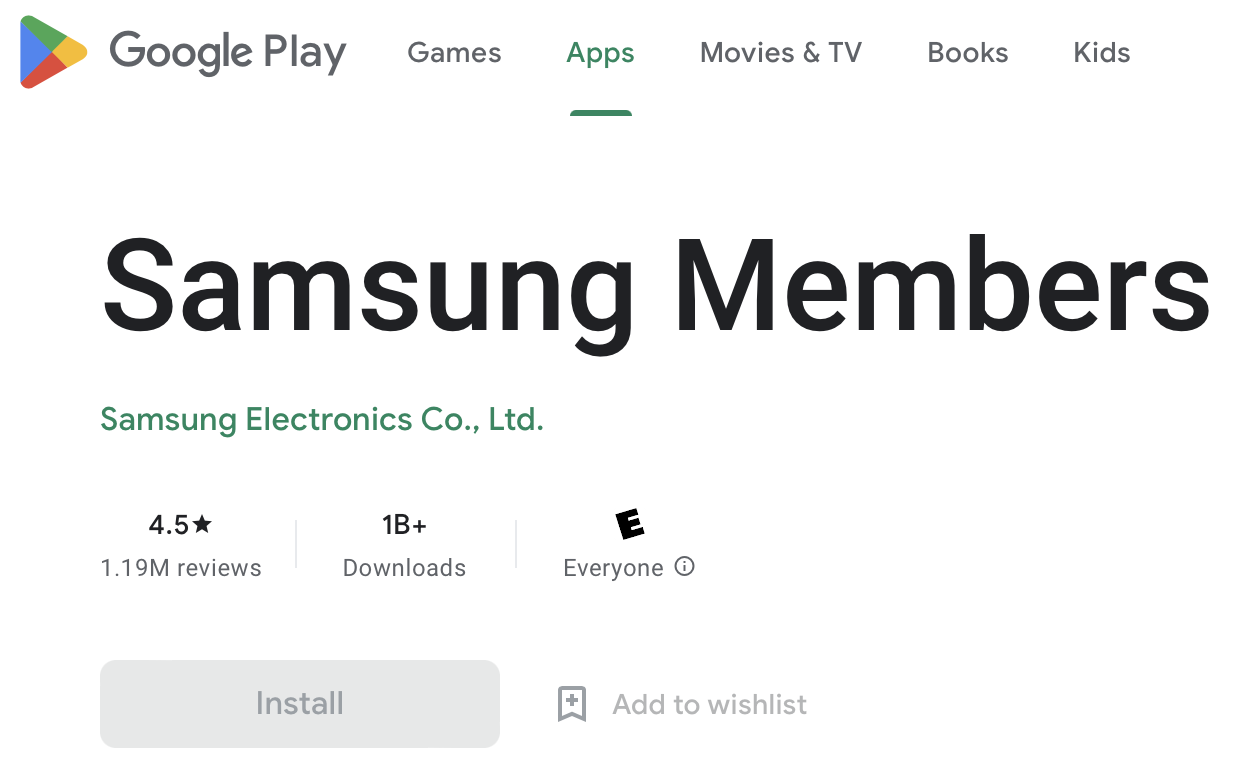Click the wishlist bookmark icon
Image resolution: width=1252 pixels, height=776 pixels.
(571, 704)
